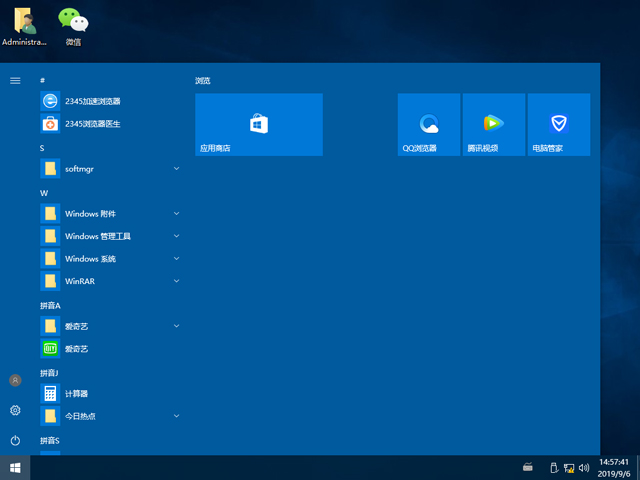Open the 计算器 calculator app

click(77, 394)
